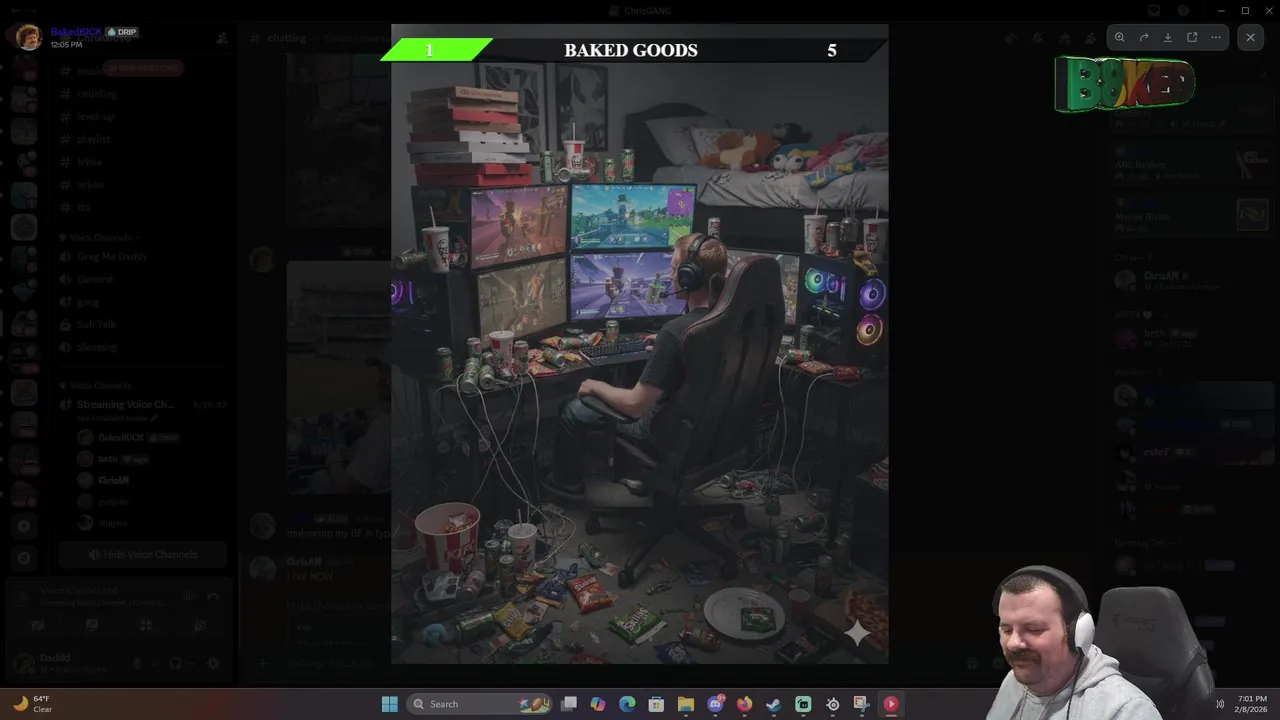
Task: Open the three-dot more options menu
Action: [x=1216, y=37]
